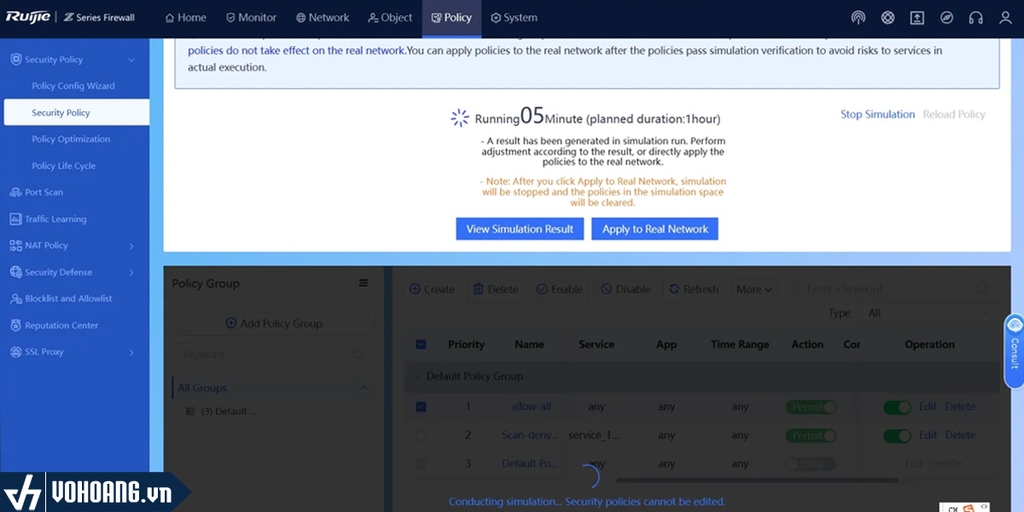Select Security Policy submenu item
Image resolution: width=1024 pixels, height=512 pixels.
point(76,112)
